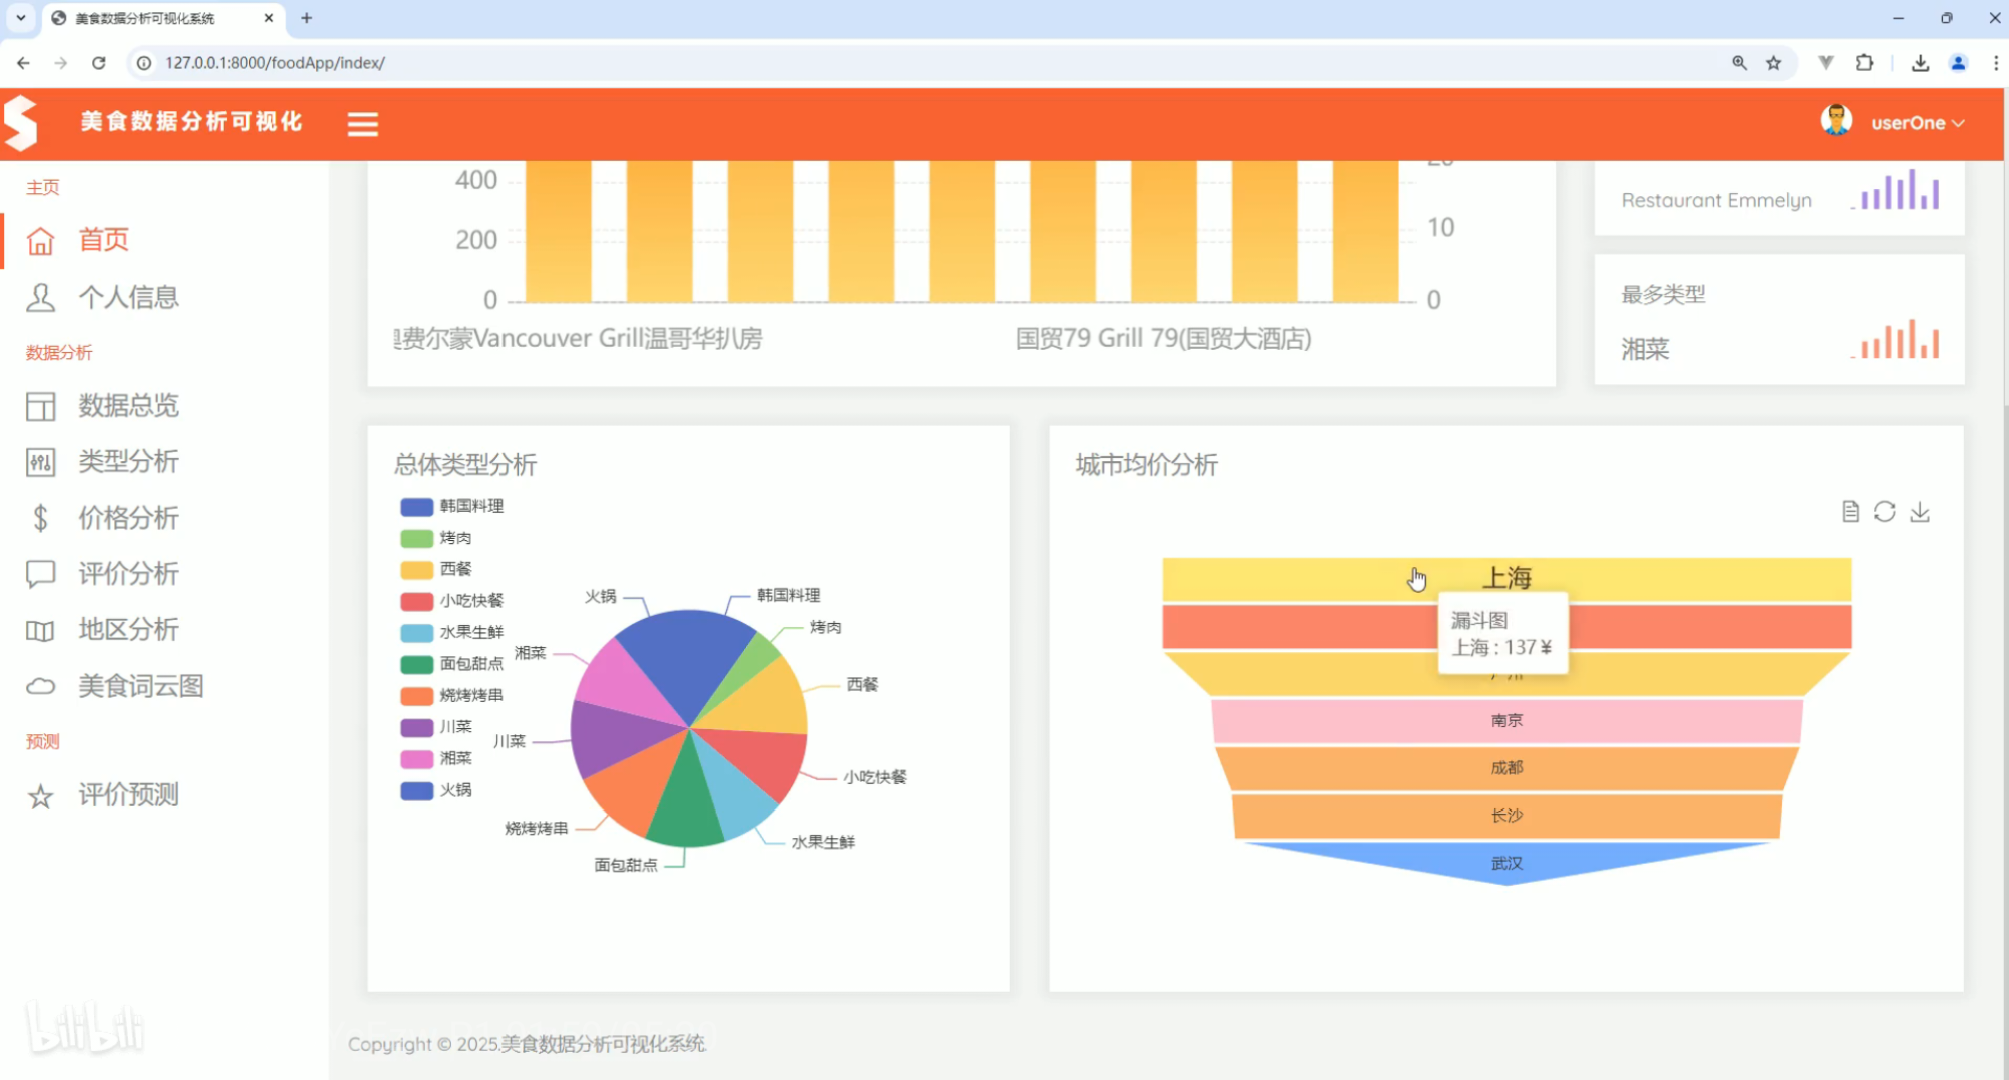2009x1080 pixels.
Task: Click the 美食词云图 cloud icon
Action: (40, 687)
